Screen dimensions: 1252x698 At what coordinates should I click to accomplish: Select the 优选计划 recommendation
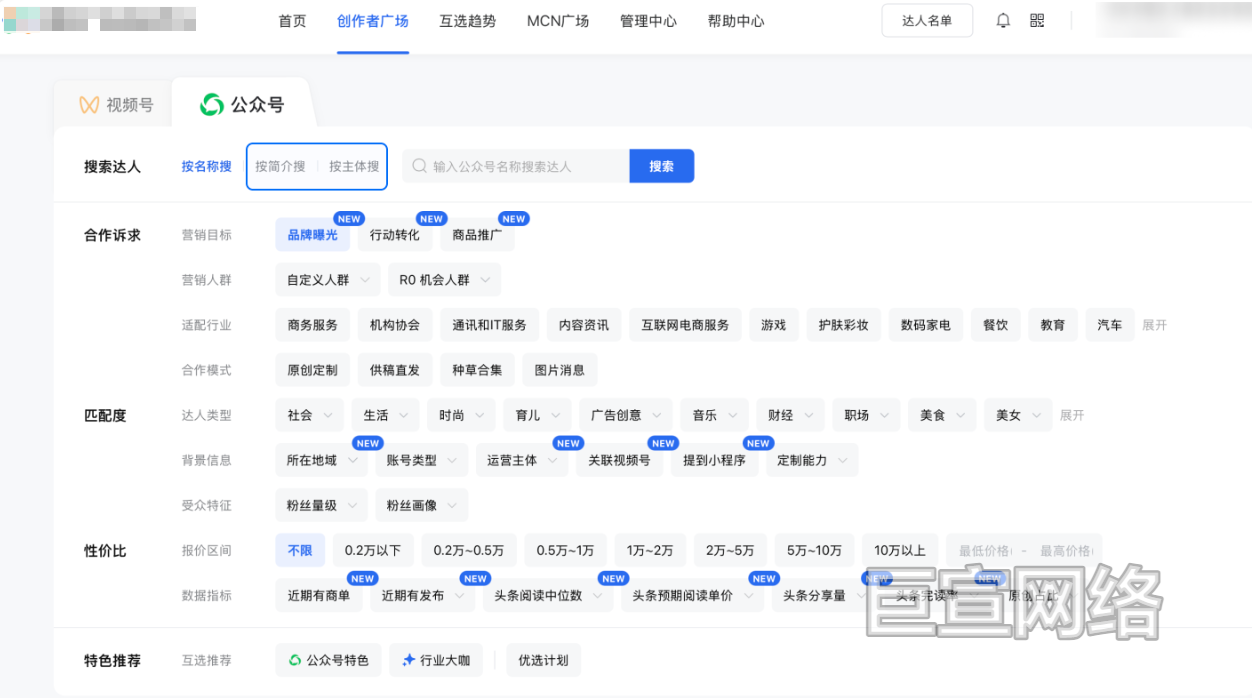coord(543,660)
